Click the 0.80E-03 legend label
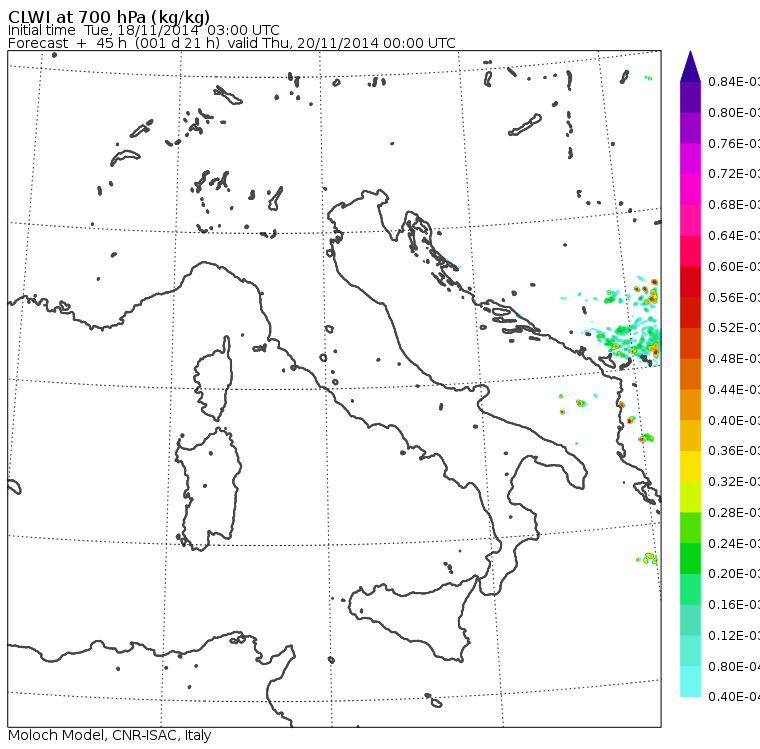The height and width of the screenshot is (749, 760). click(x=734, y=112)
